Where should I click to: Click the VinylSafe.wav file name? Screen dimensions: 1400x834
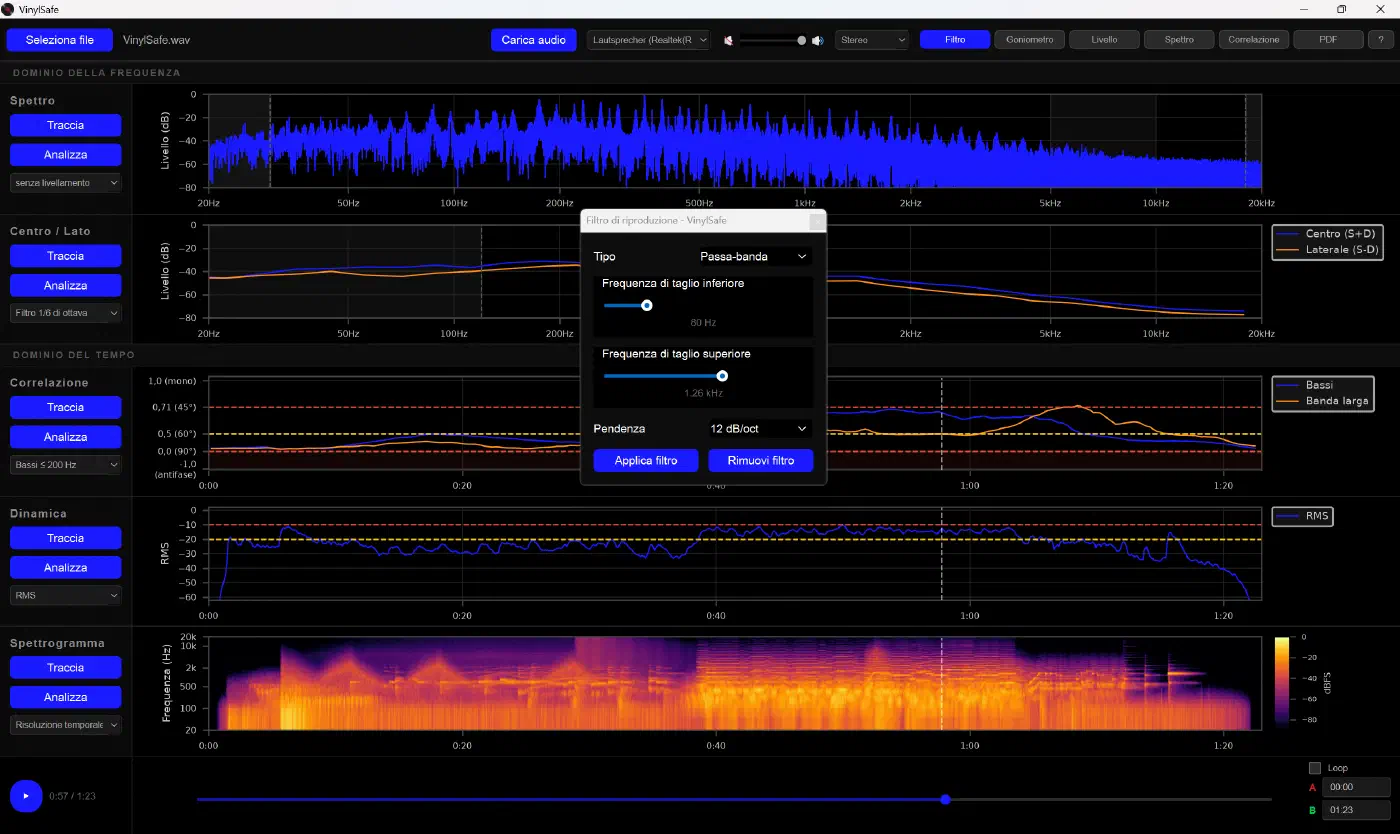click(156, 40)
